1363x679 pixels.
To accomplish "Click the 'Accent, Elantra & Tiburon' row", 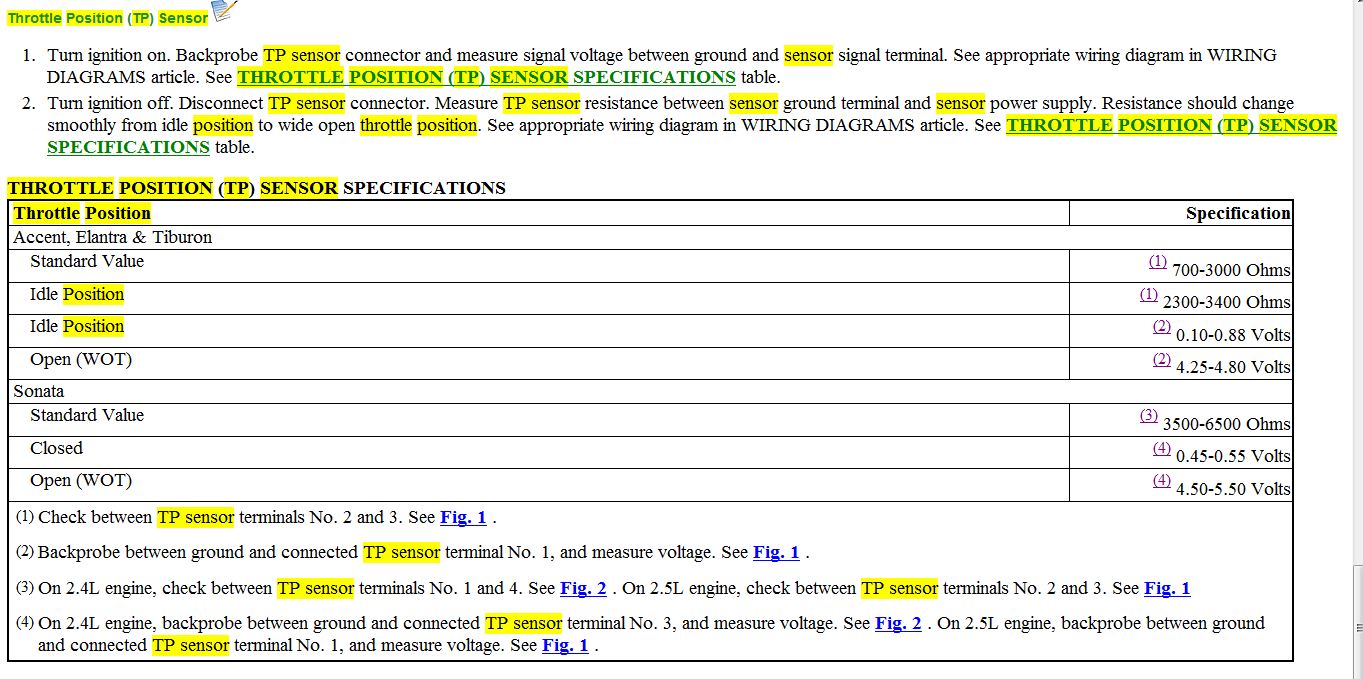I will point(650,238).
